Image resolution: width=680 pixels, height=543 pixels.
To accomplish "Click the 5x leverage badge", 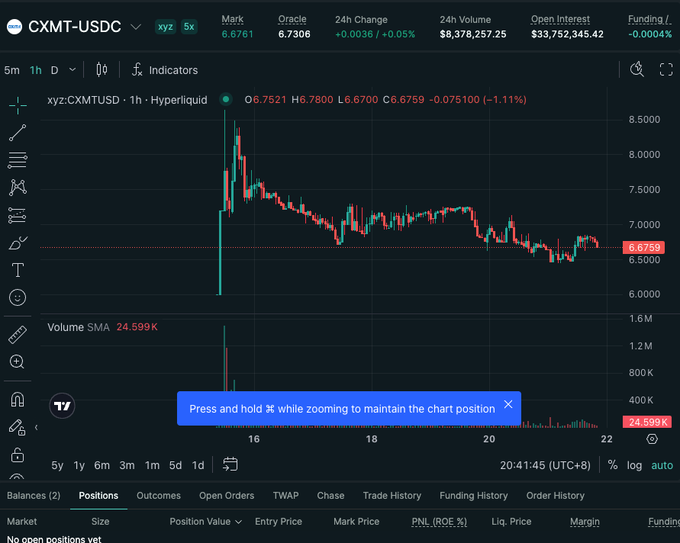I will pos(189,27).
